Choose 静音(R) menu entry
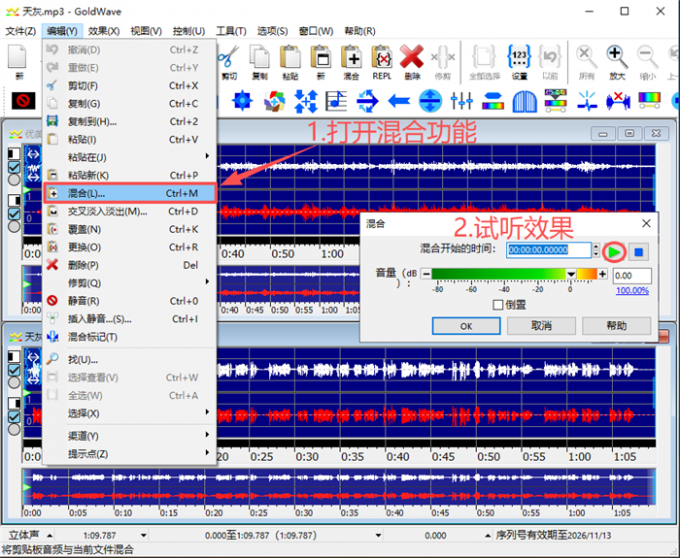 130,301
